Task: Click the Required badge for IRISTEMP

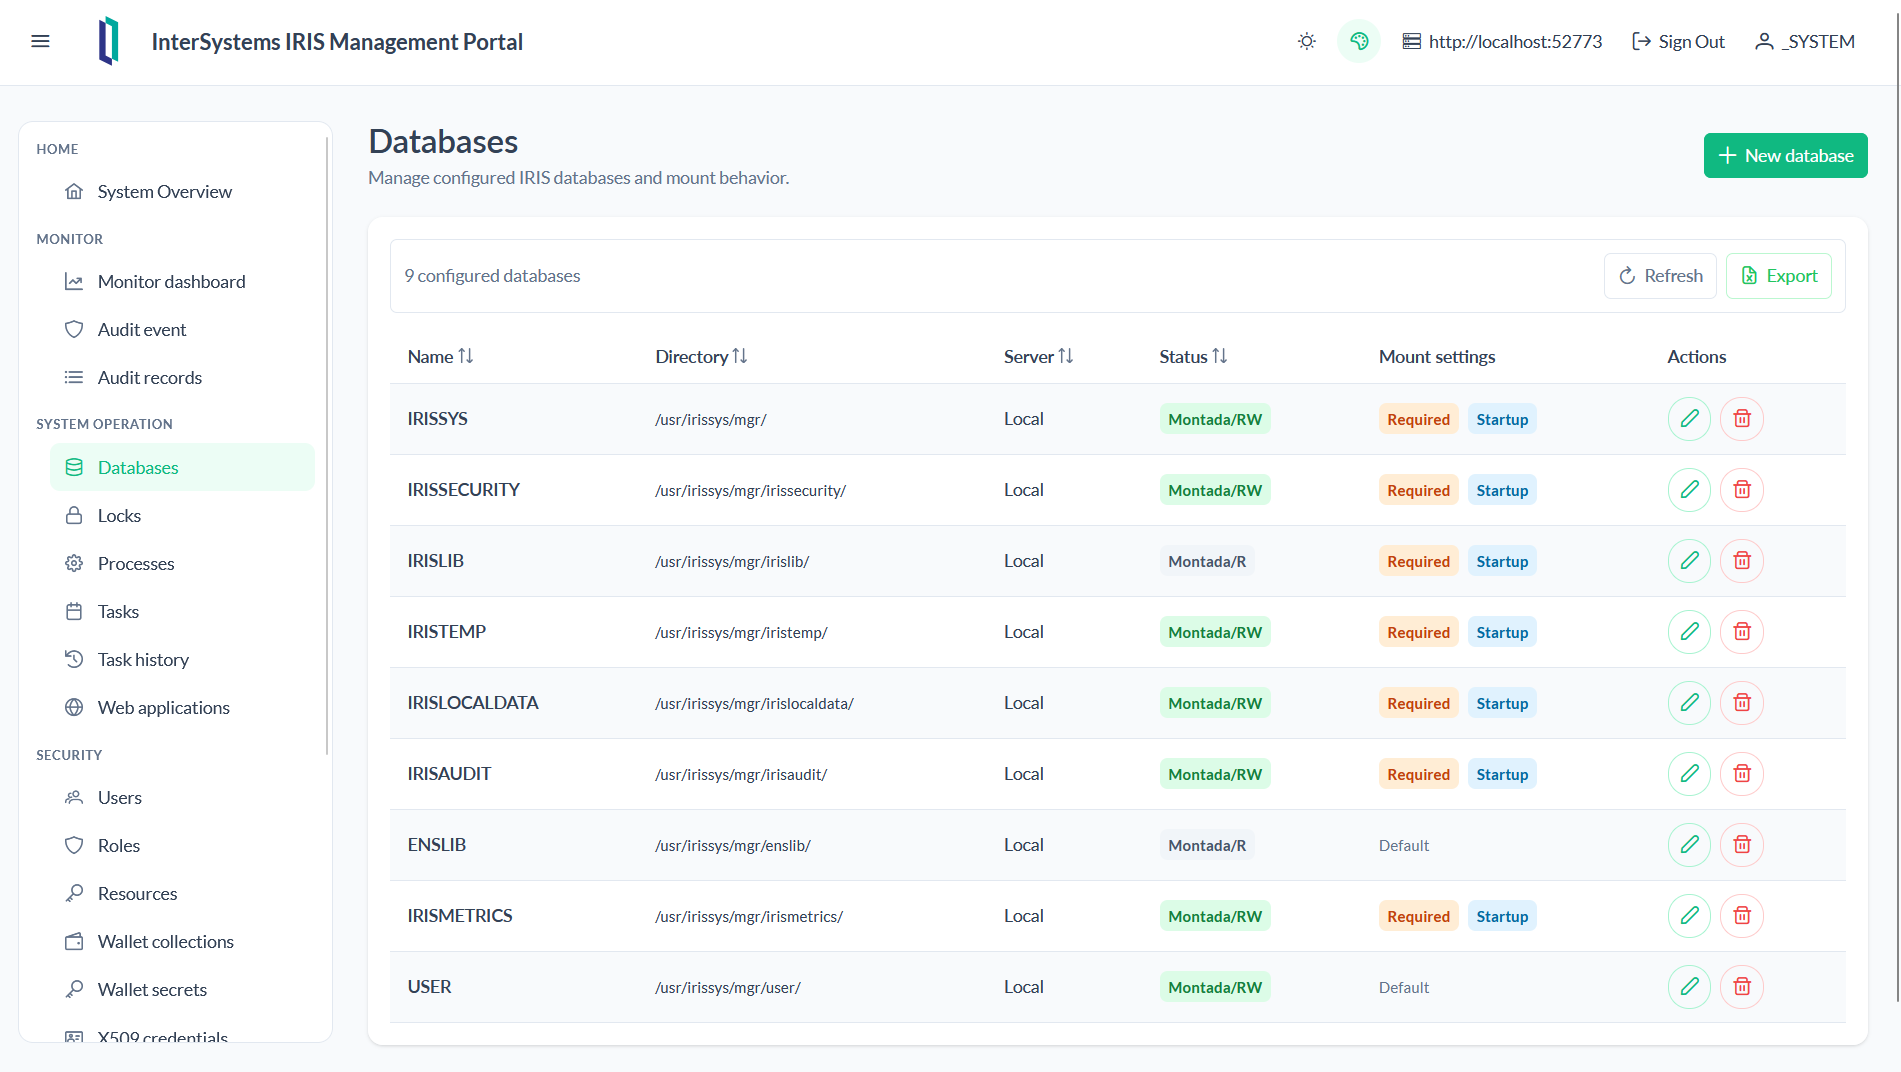Action: [1418, 632]
